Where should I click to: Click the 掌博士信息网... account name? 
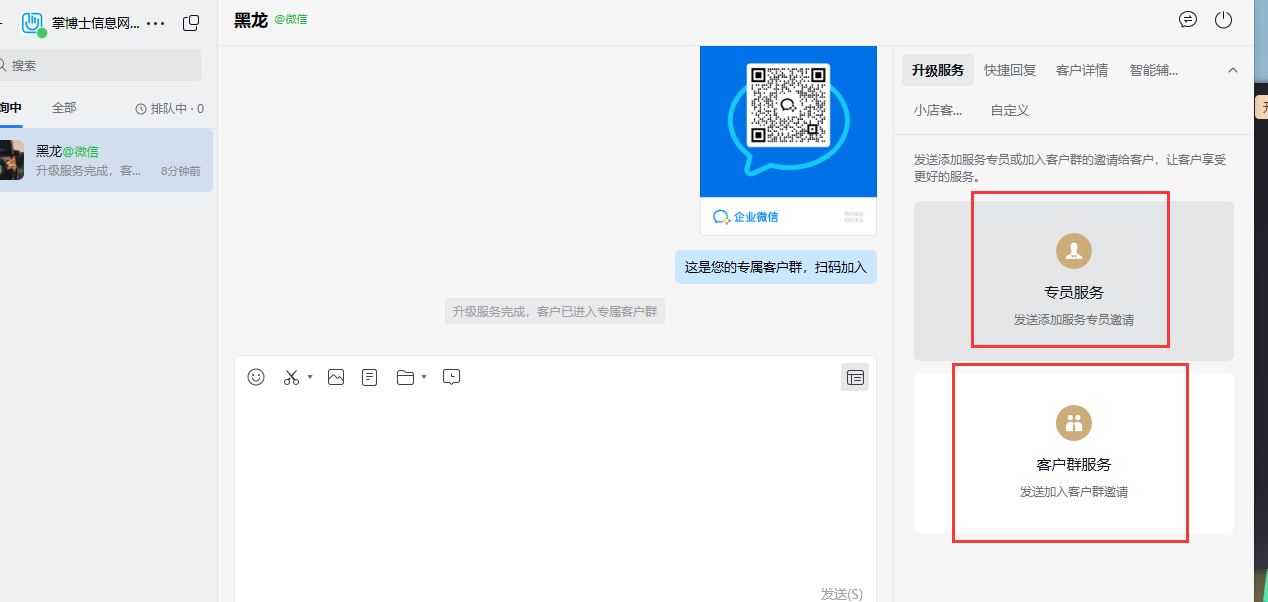point(96,23)
